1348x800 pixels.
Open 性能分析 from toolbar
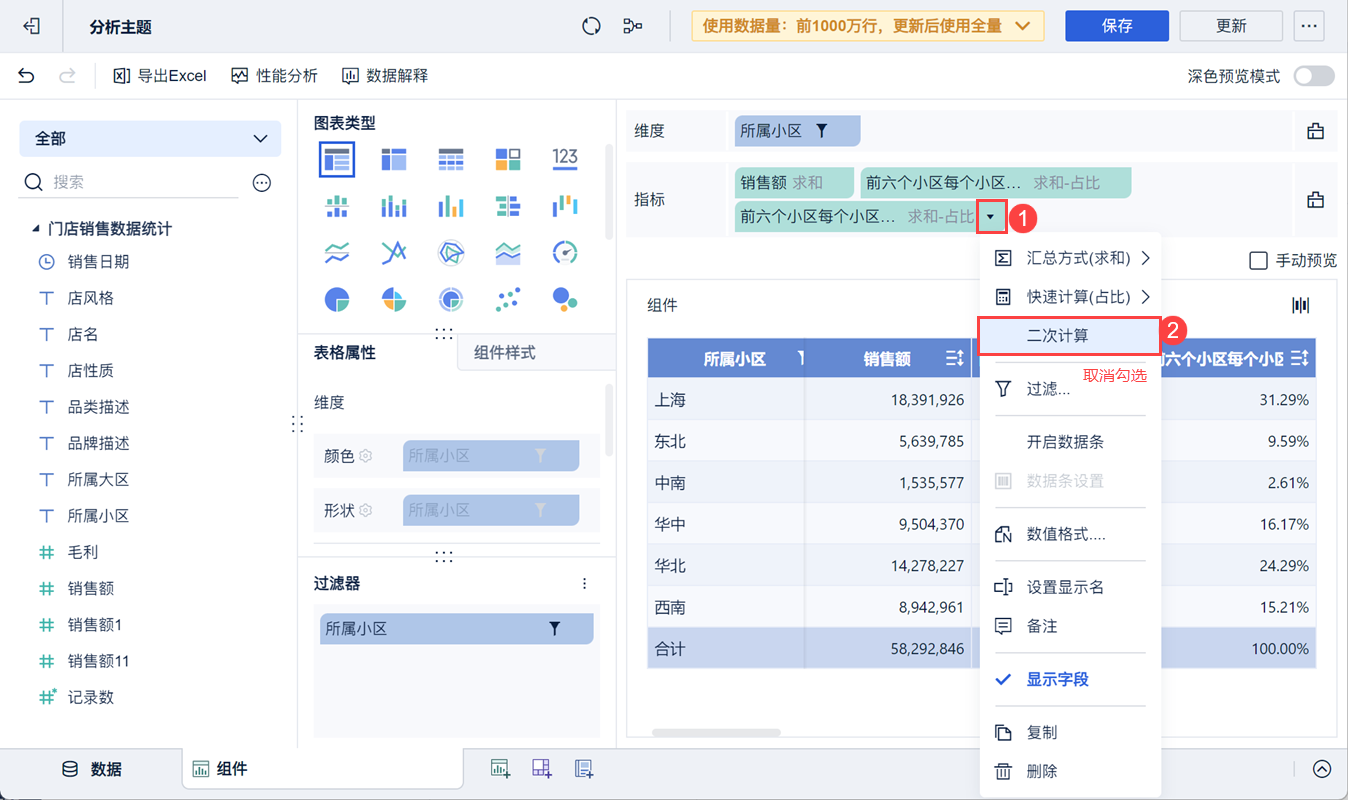click(x=274, y=76)
